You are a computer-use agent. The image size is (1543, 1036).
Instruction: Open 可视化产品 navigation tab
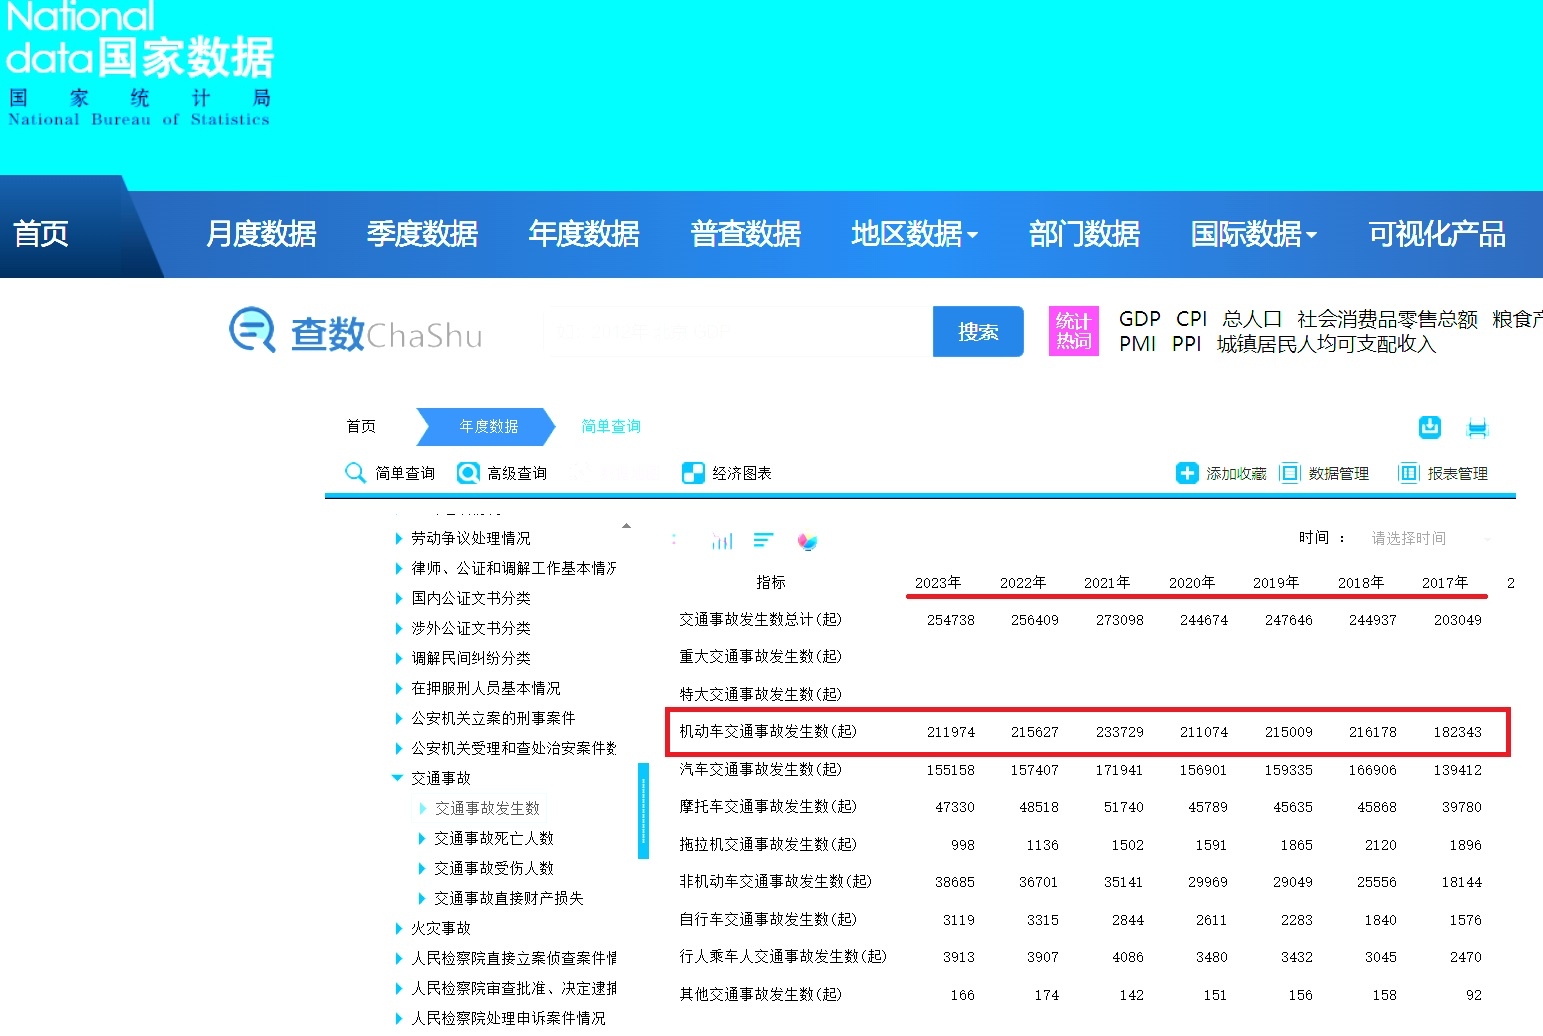pyautogui.click(x=1437, y=234)
